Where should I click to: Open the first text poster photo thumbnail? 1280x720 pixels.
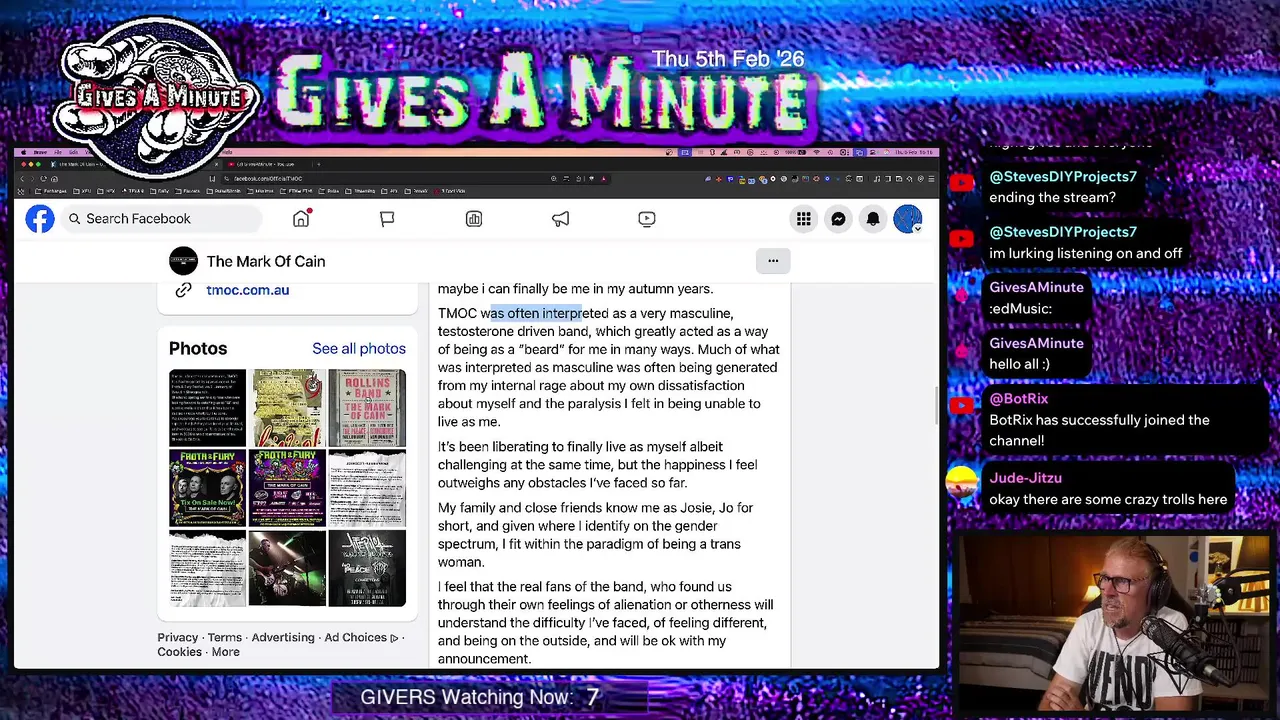pos(207,408)
